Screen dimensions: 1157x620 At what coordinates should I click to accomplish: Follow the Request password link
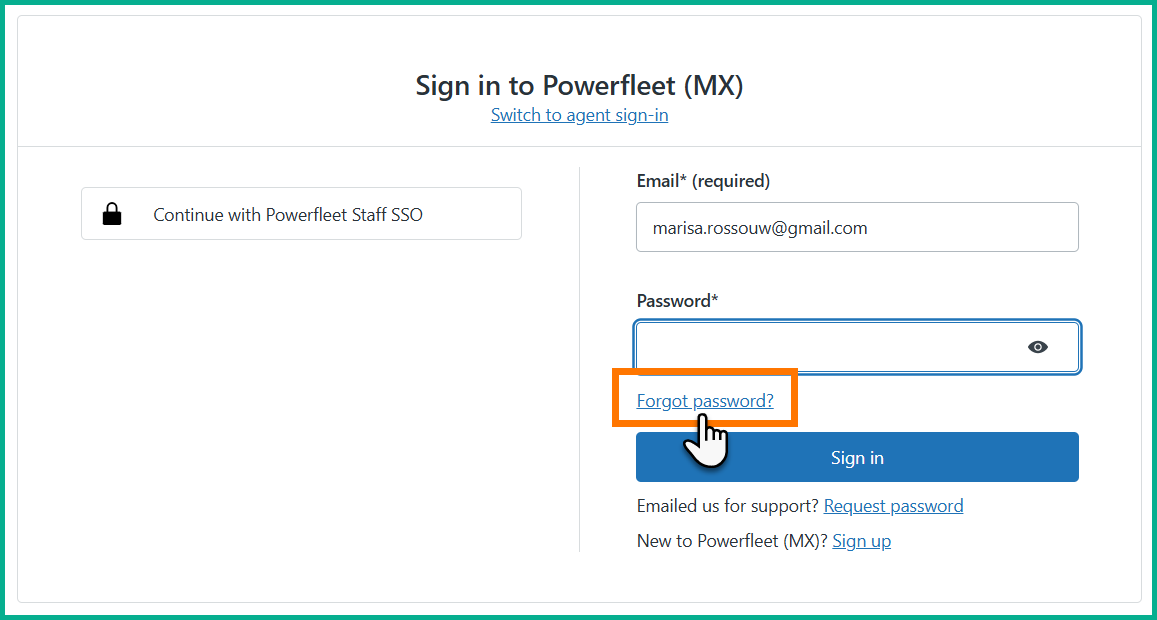[x=893, y=506]
